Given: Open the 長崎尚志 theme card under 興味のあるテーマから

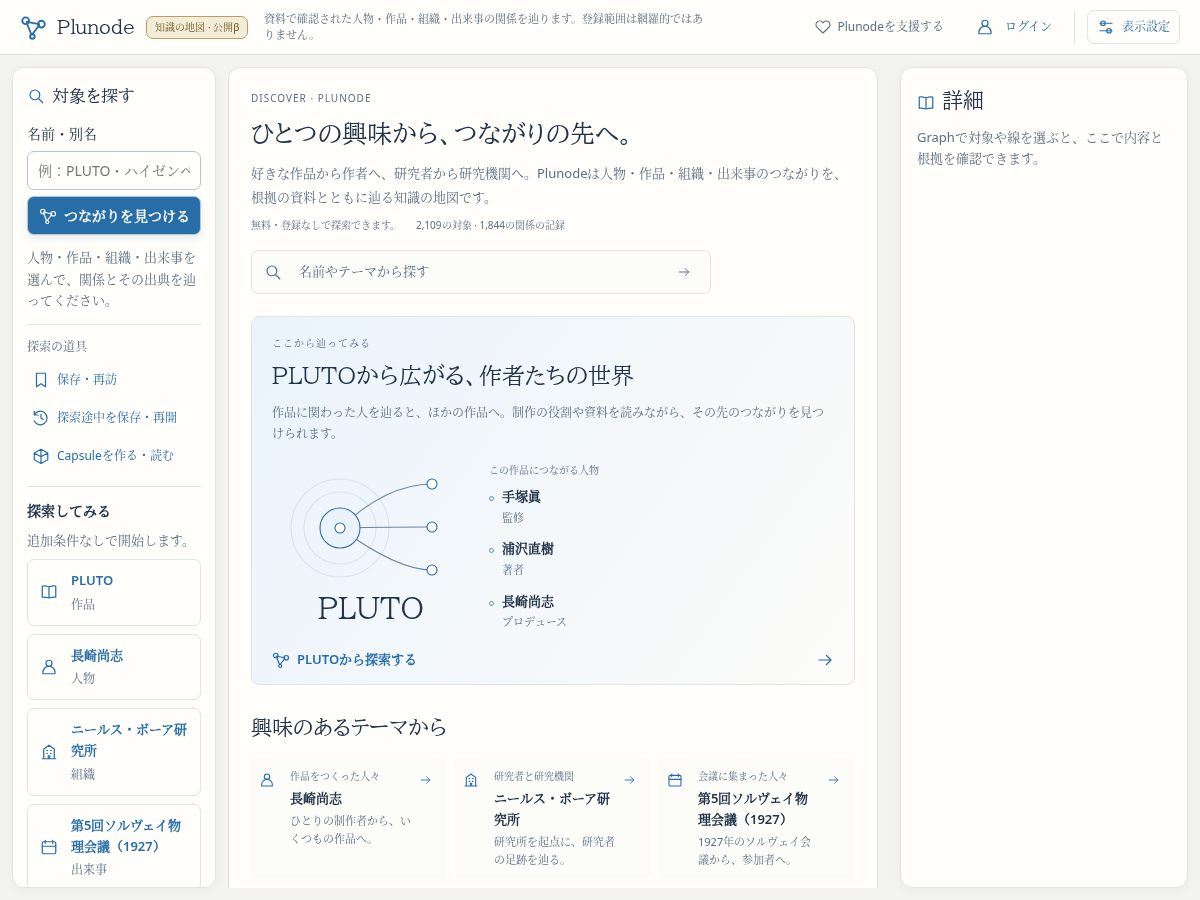Looking at the screenshot, I should 349,817.
